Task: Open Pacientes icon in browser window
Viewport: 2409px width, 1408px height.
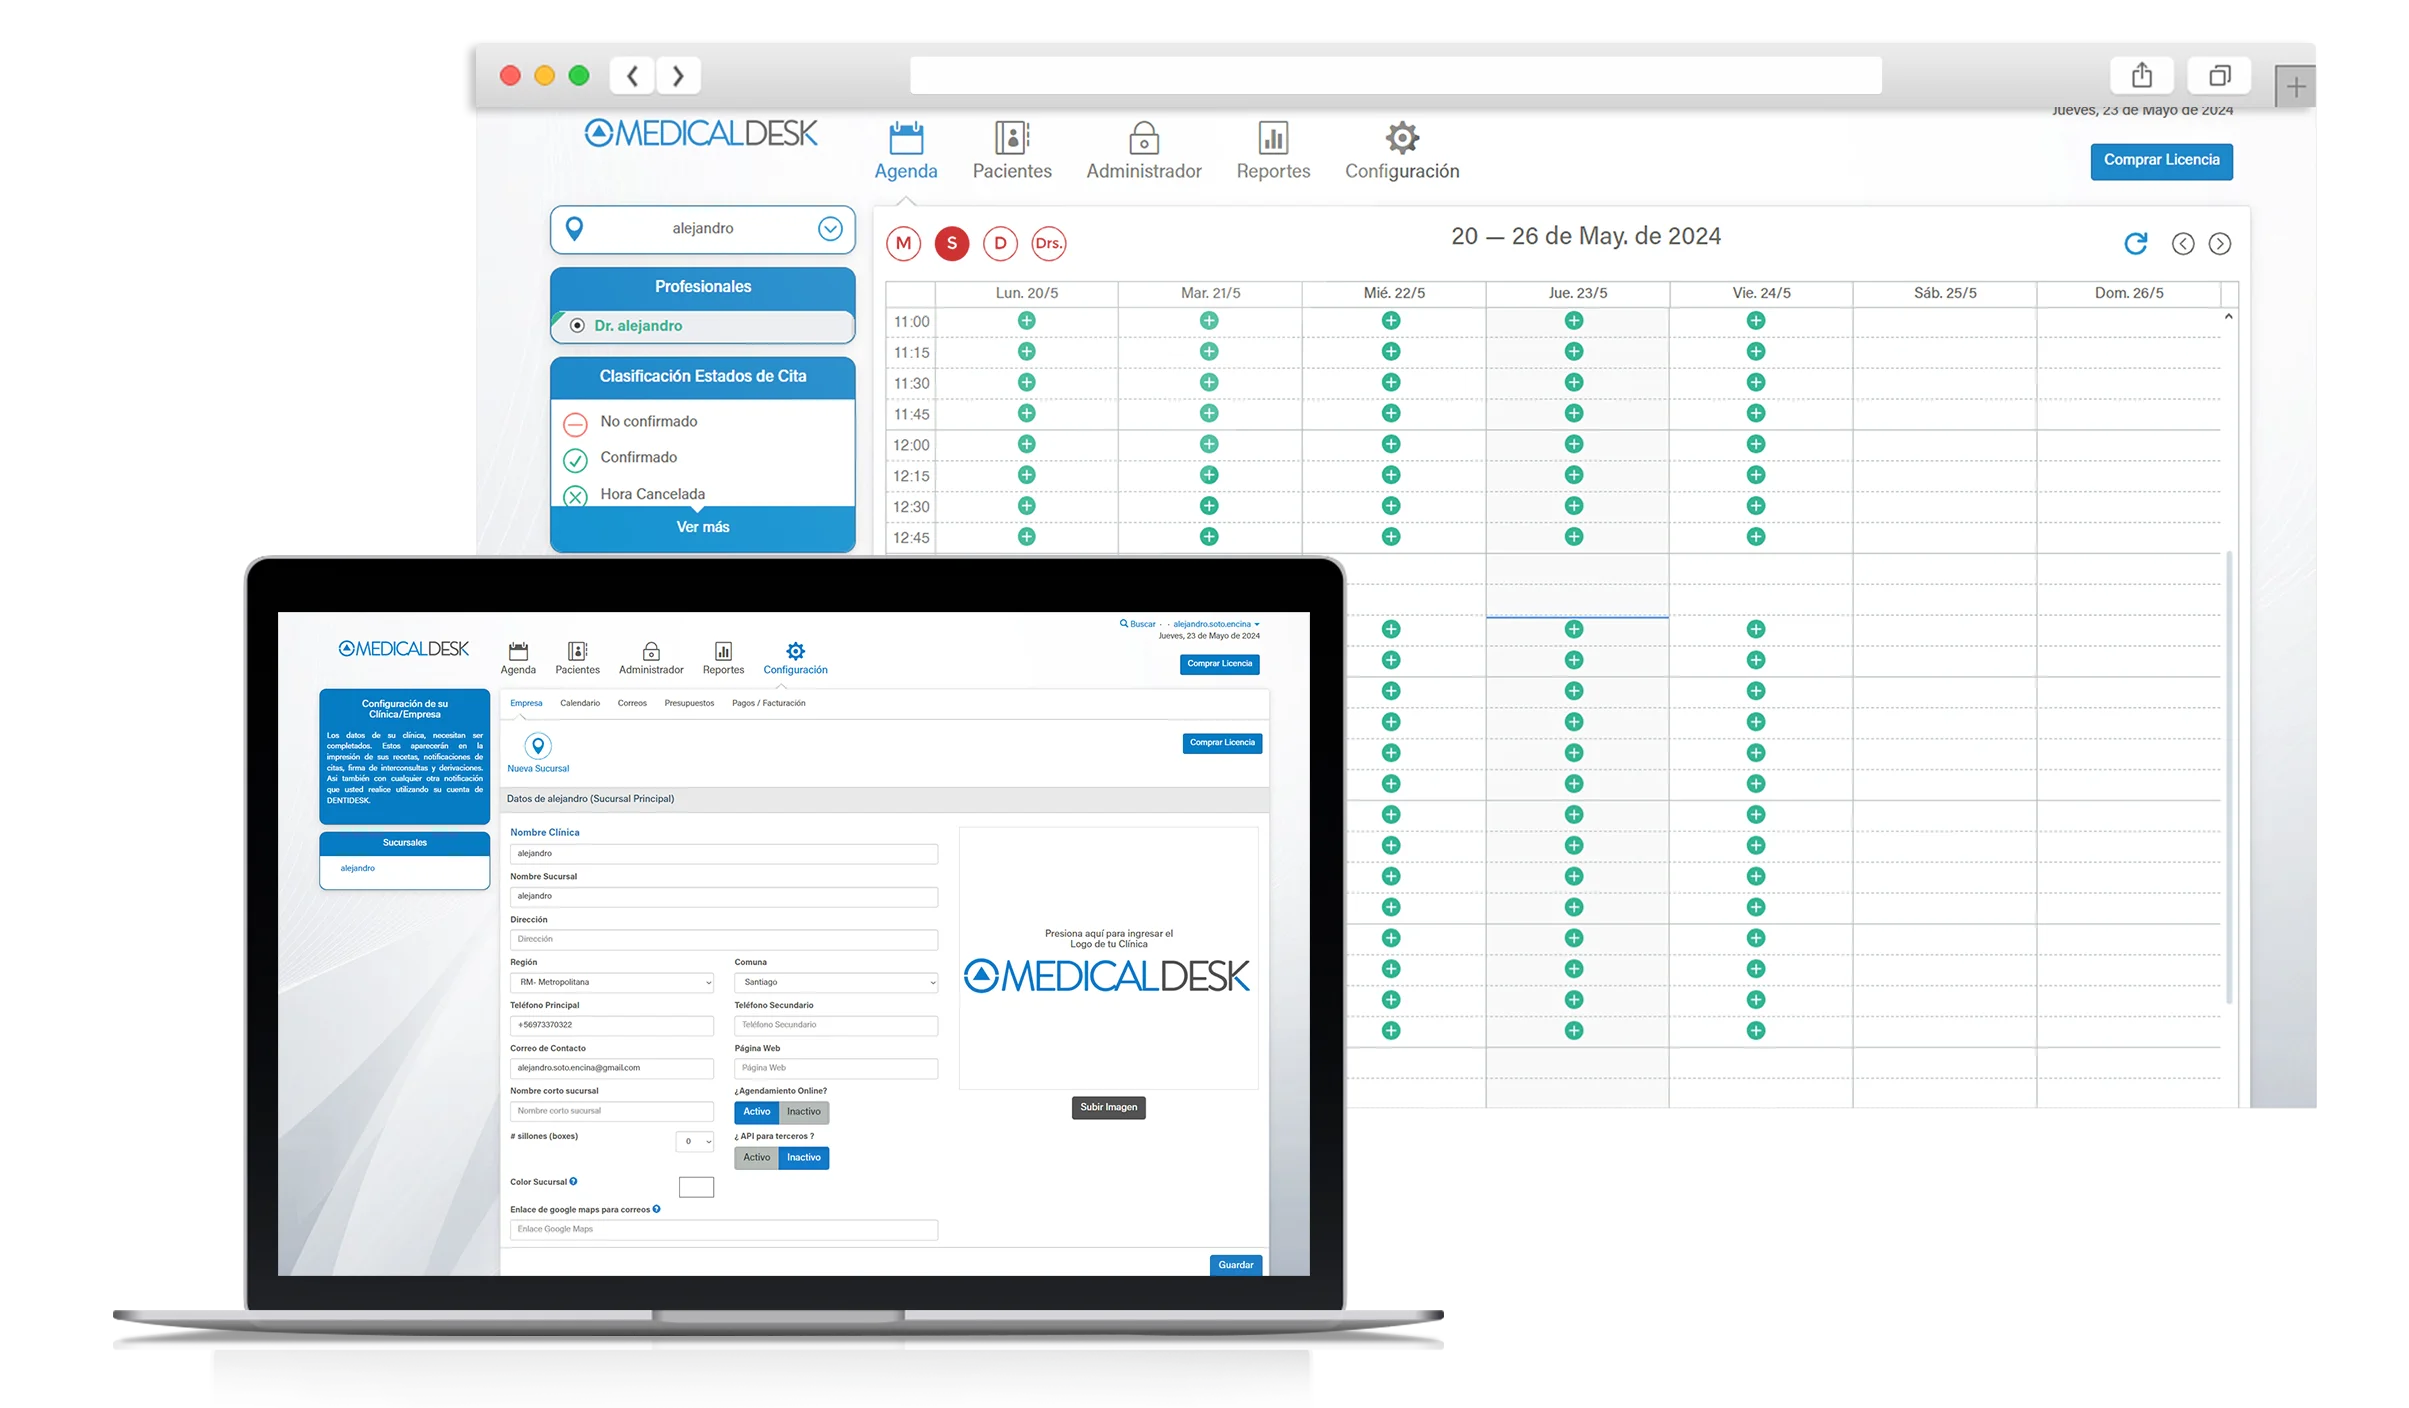Action: (x=1012, y=138)
